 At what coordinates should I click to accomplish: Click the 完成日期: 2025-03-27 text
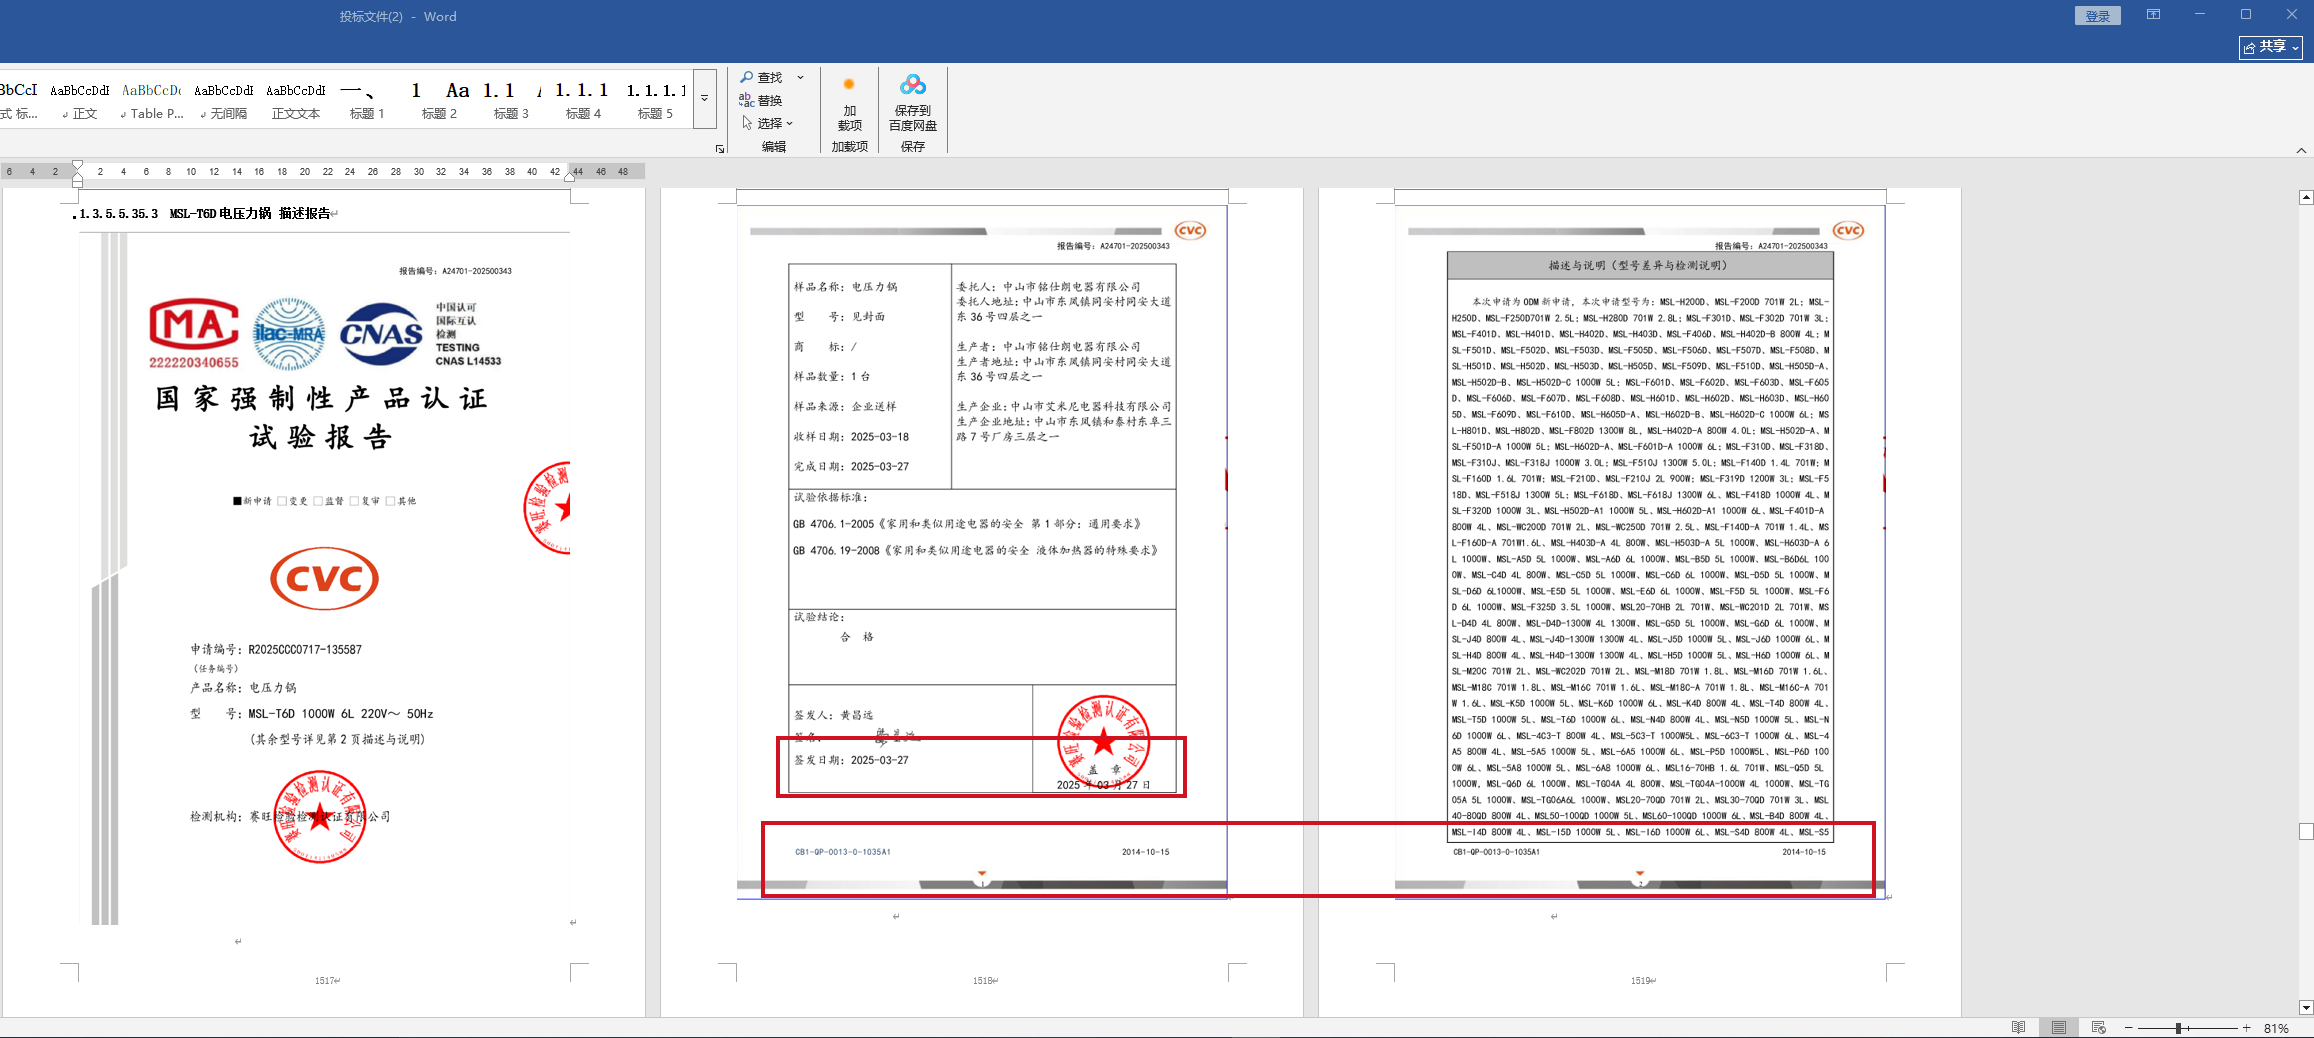851,466
